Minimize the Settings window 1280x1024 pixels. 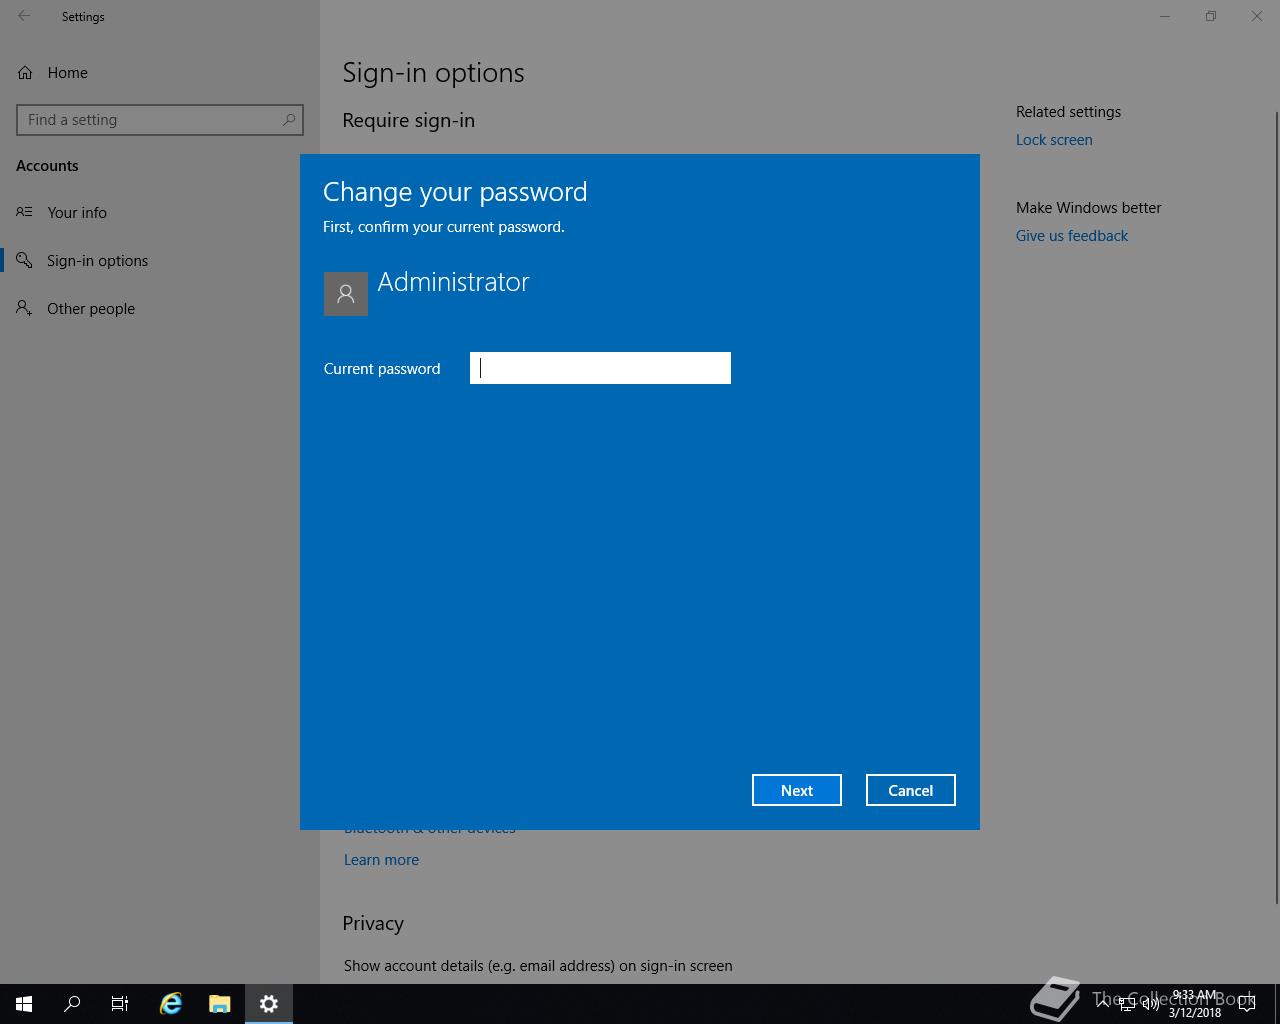(x=1165, y=16)
